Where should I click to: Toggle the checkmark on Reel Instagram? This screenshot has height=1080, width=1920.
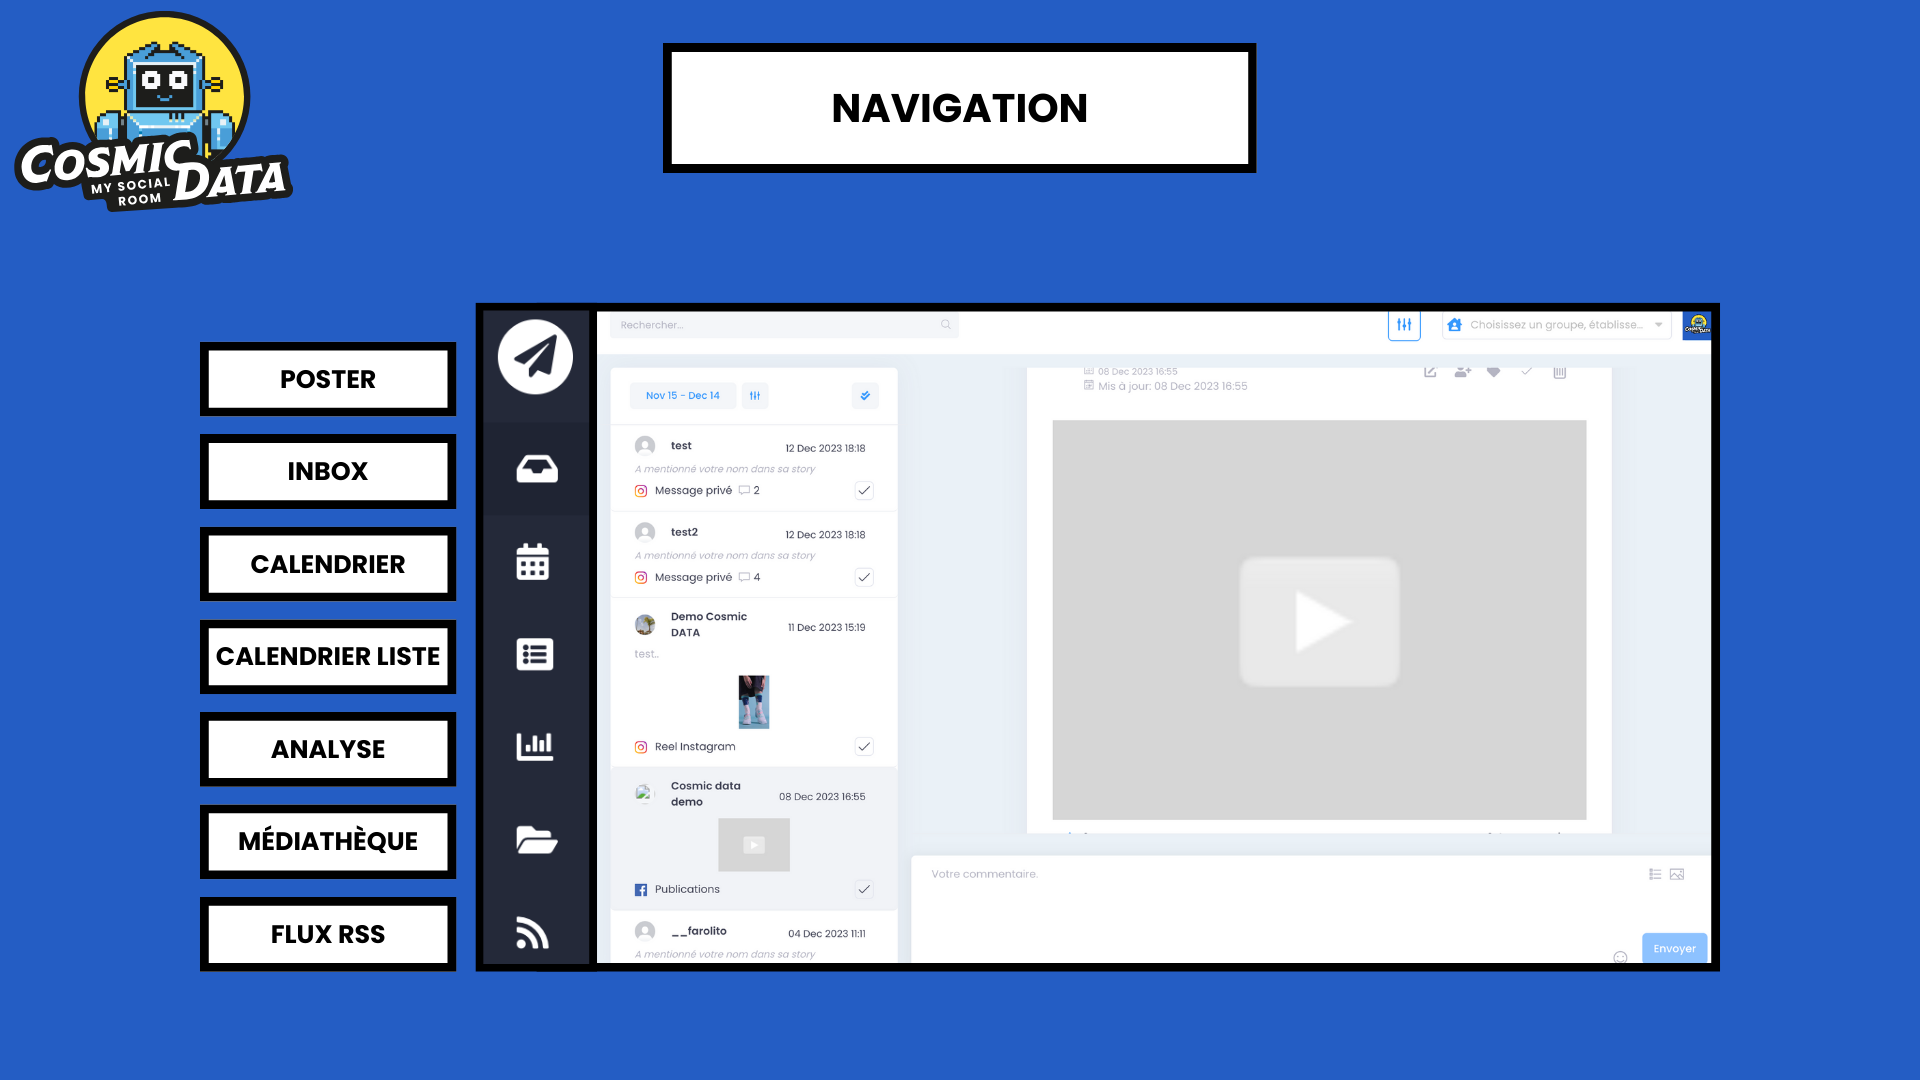click(x=864, y=746)
